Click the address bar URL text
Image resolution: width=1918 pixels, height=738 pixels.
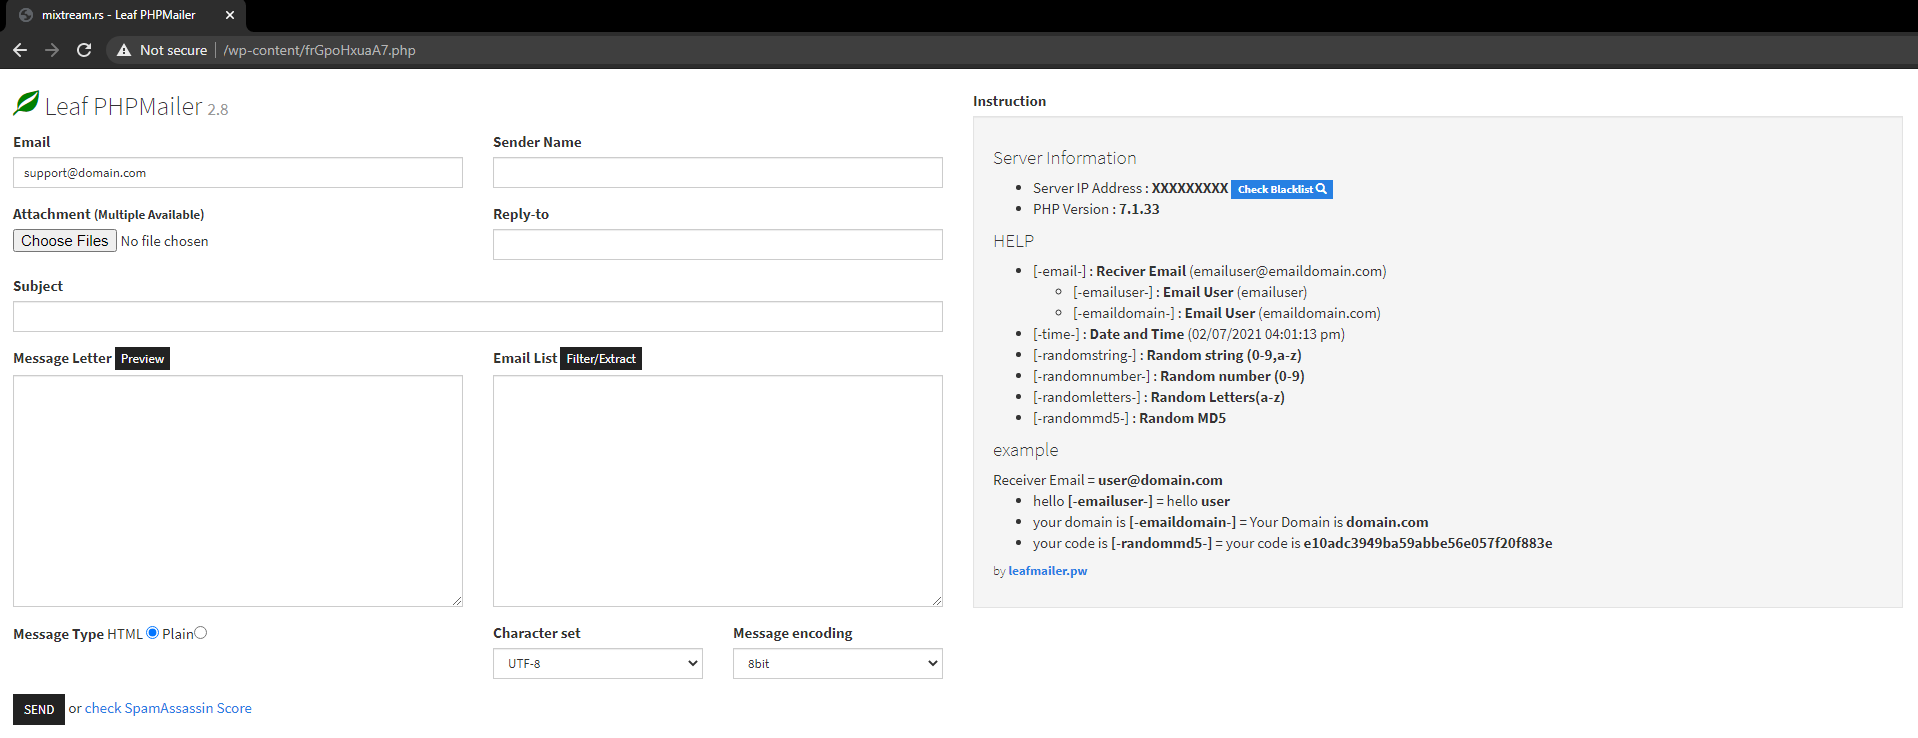coord(320,50)
